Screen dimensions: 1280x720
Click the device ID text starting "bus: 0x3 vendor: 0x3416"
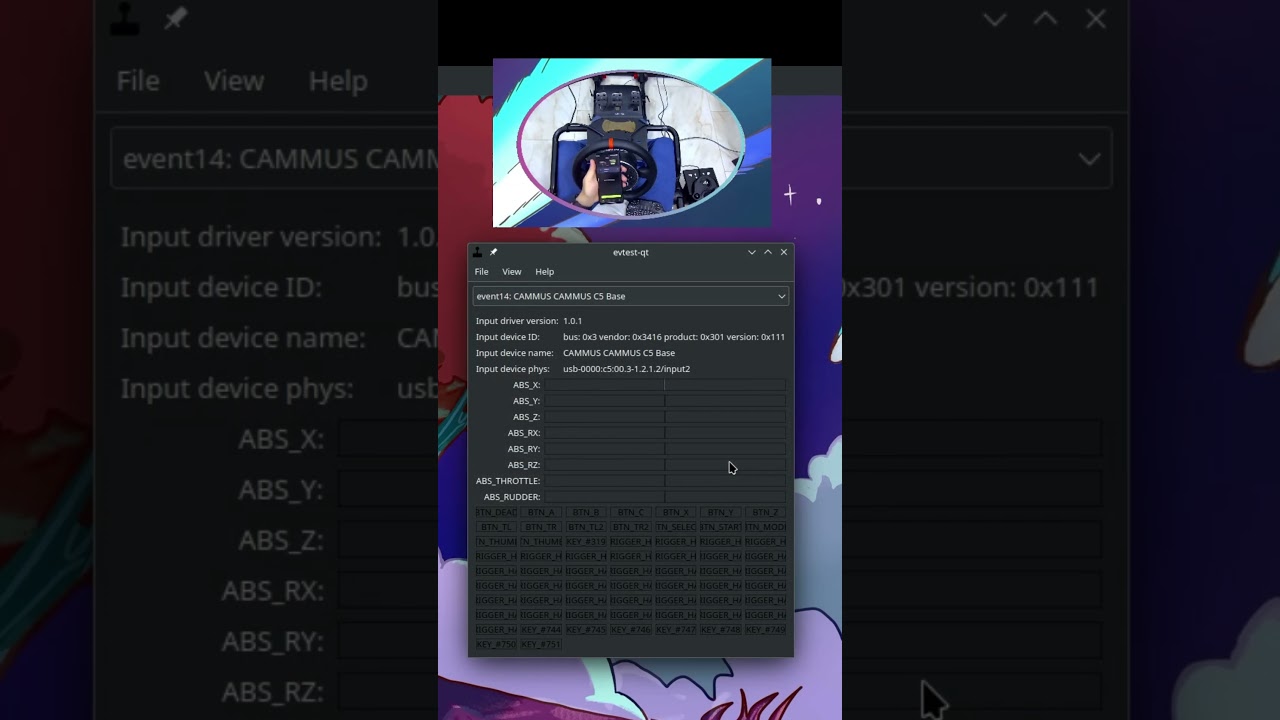(x=674, y=337)
